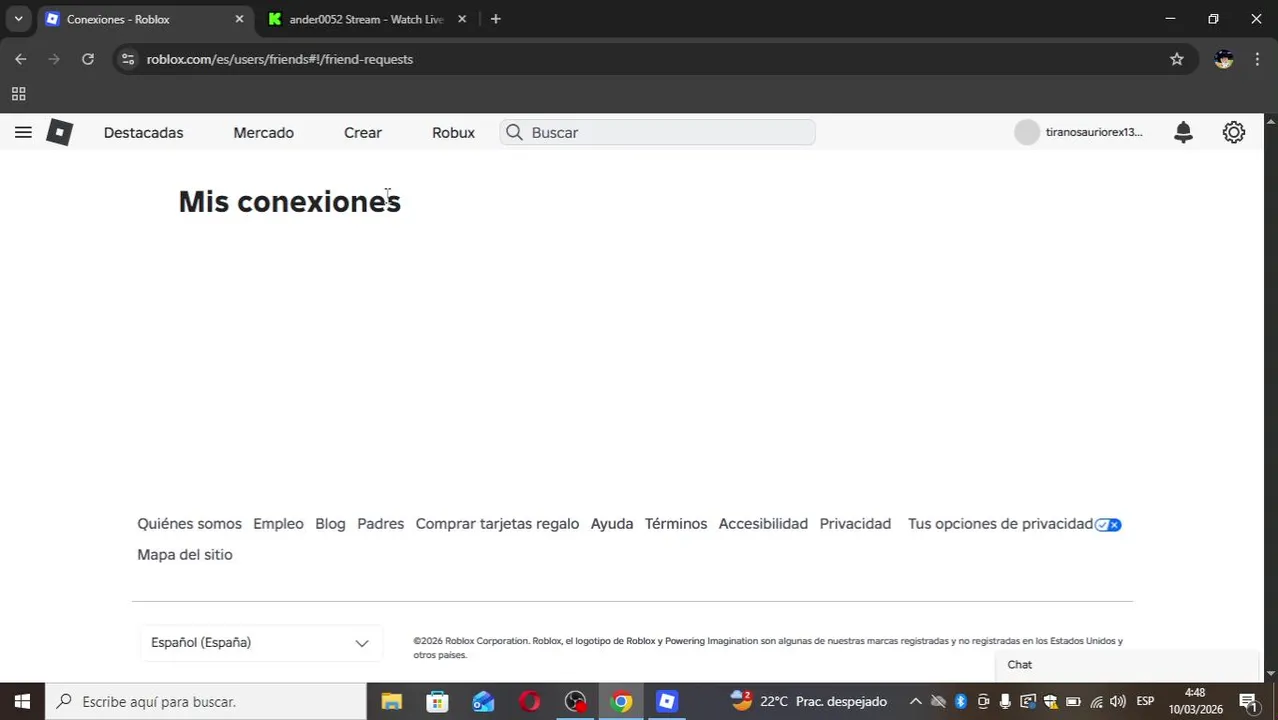
Task: Open the Chrome profile avatar
Action: coord(1224,59)
